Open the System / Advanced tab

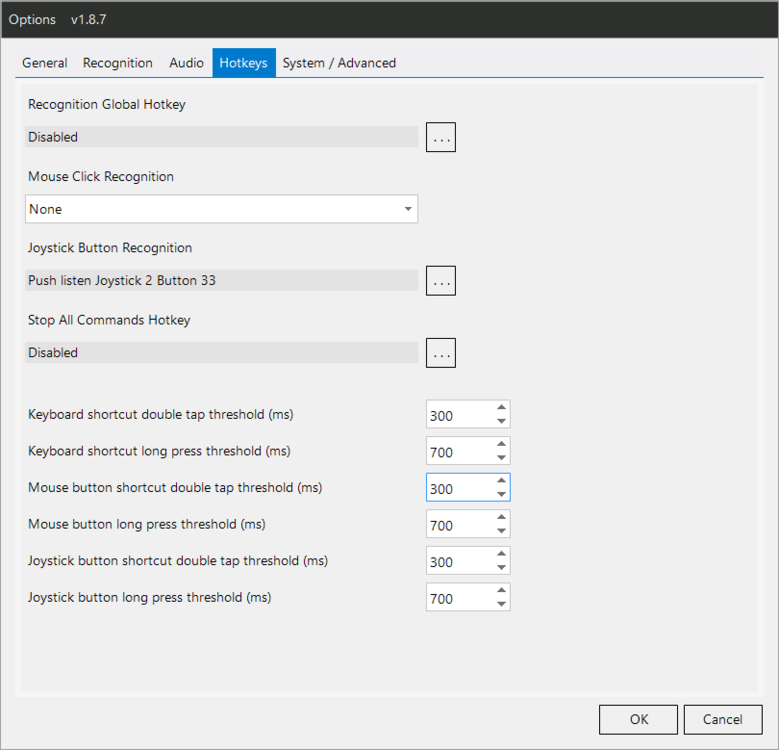[x=339, y=63]
